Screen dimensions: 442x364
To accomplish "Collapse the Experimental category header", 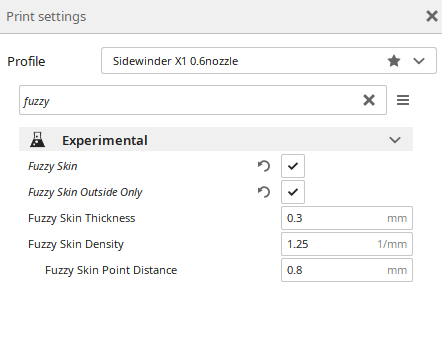I will tap(216, 139).
